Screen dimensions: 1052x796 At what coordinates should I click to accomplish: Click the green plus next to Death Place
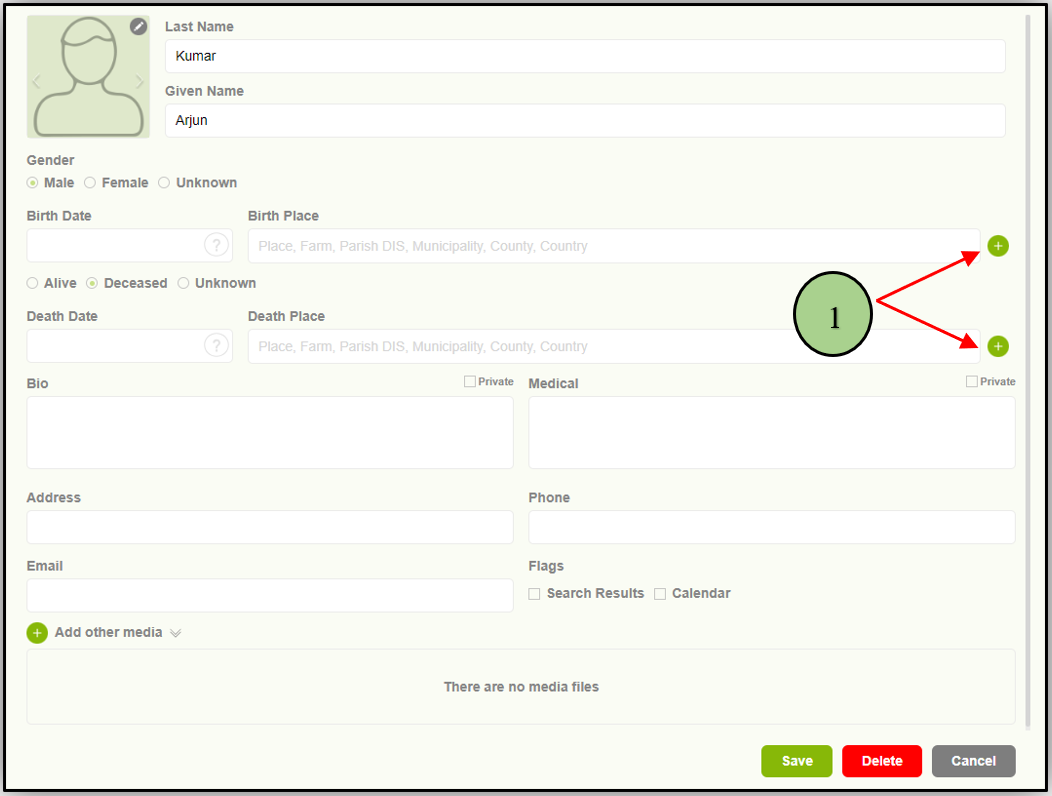(998, 346)
